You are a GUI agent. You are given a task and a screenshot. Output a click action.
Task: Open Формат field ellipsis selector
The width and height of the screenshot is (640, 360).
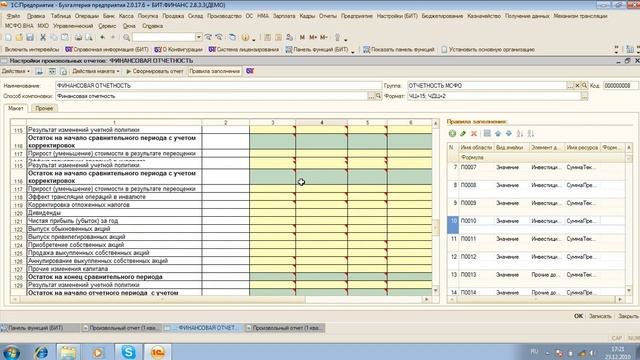coord(584,96)
